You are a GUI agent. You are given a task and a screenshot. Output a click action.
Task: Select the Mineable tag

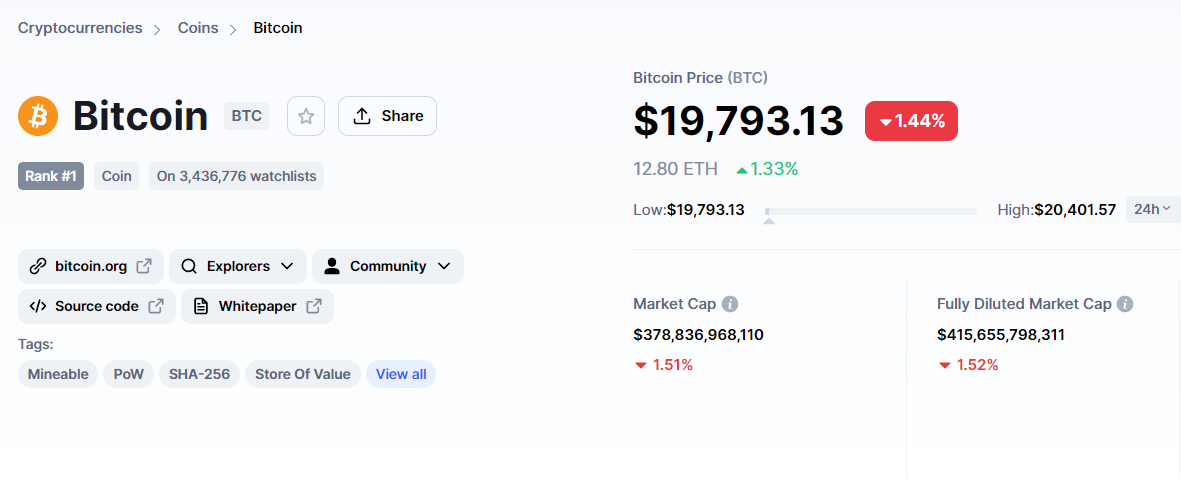click(x=58, y=374)
